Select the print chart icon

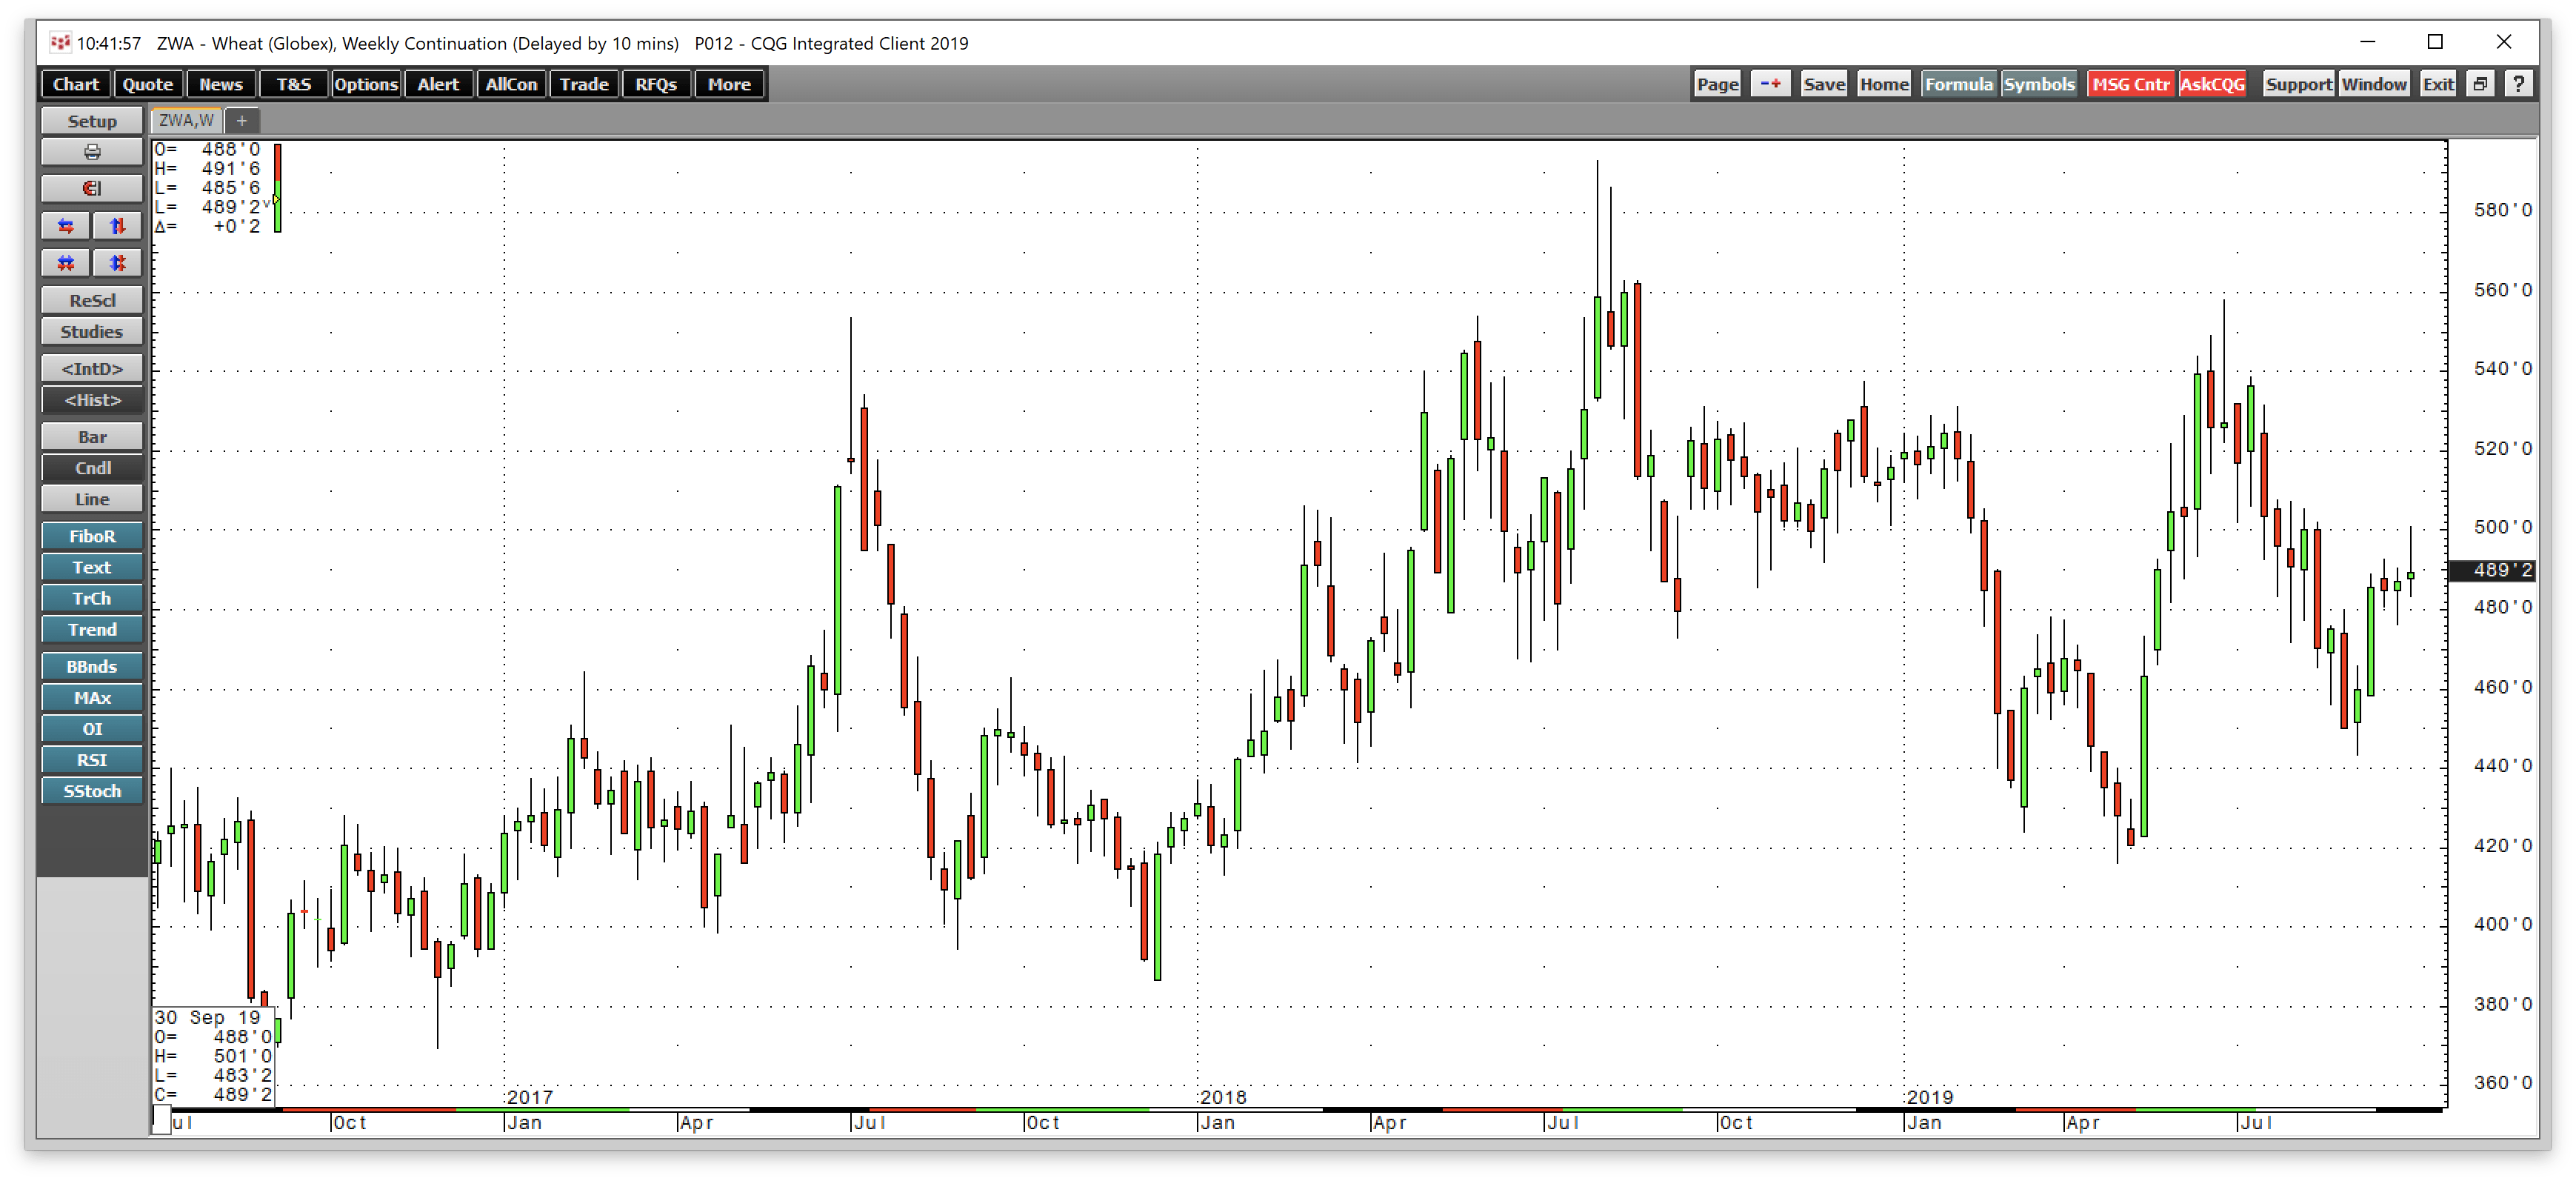tap(92, 152)
